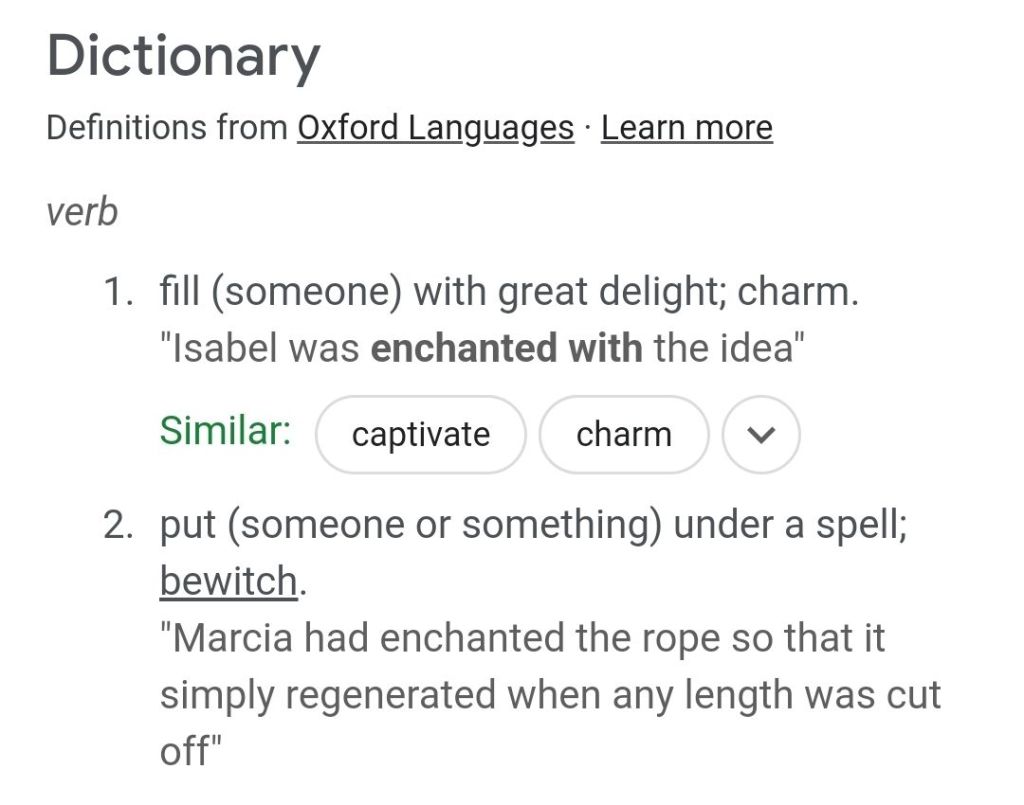
Task: Click the verb part-of-speech label
Action: [82, 212]
